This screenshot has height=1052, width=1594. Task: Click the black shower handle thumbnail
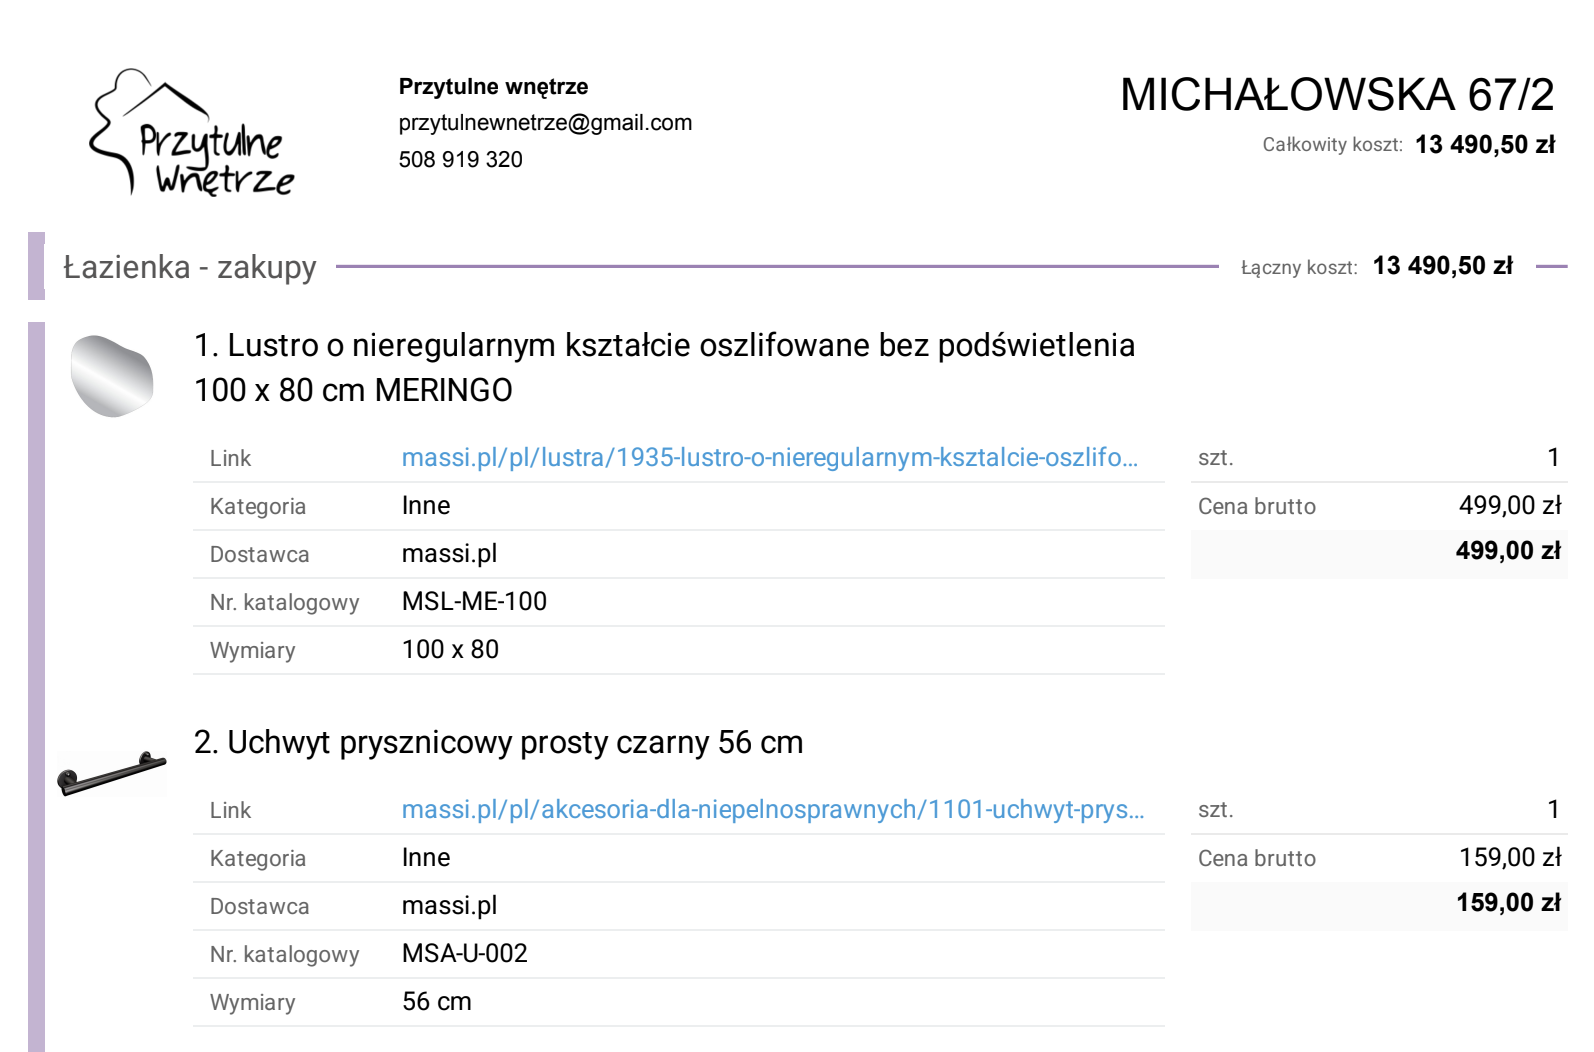point(111,773)
